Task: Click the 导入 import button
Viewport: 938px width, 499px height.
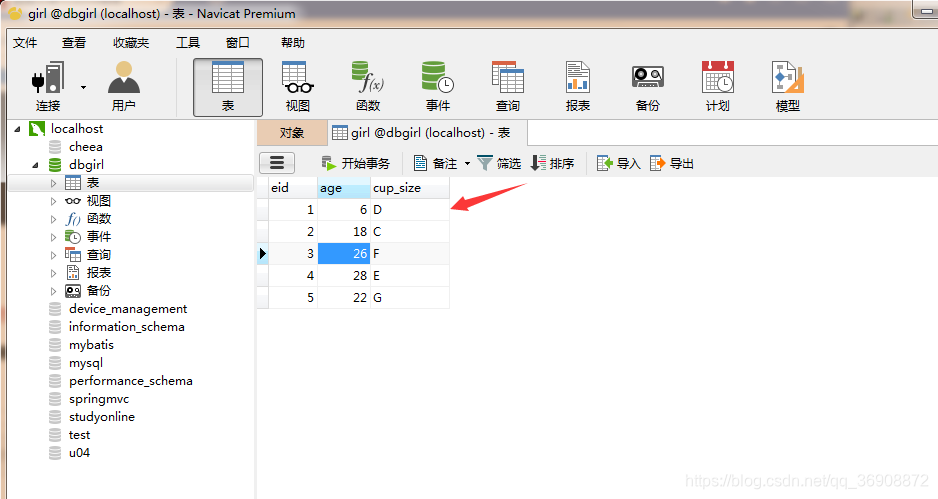Action: (619, 163)
